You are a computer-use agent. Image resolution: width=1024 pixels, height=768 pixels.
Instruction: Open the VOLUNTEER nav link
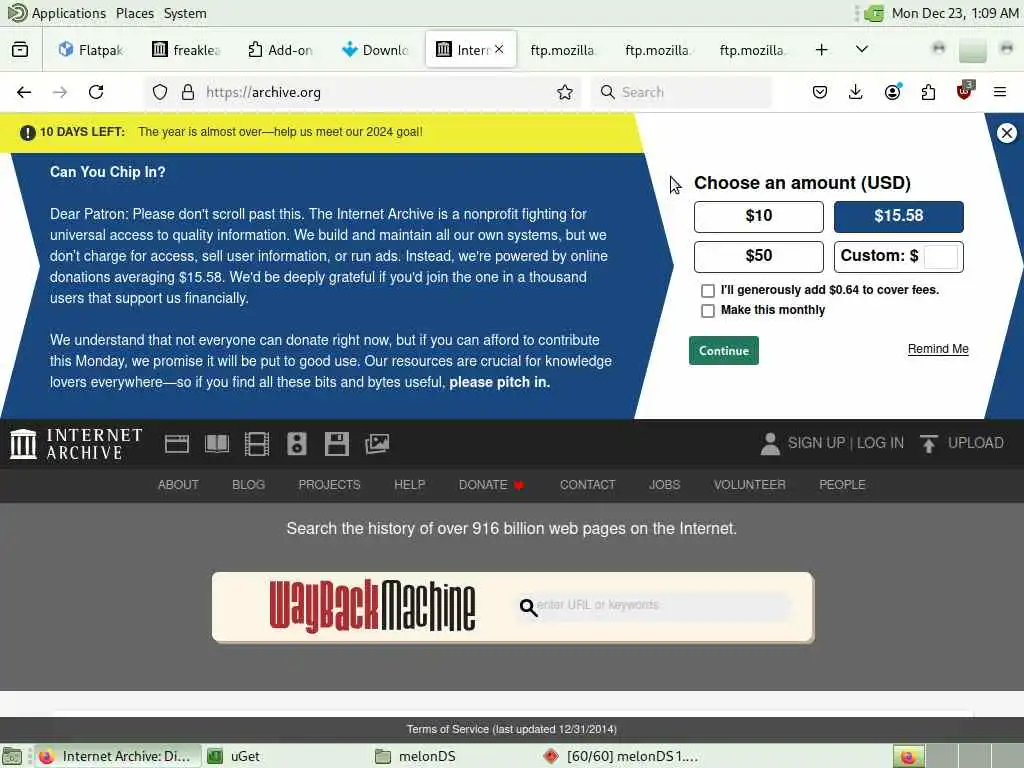(749, 485)
